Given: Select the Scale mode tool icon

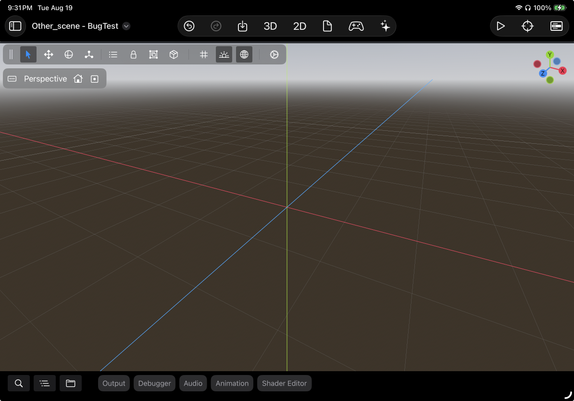Looking at the screenshot, I should pos(89,55).
